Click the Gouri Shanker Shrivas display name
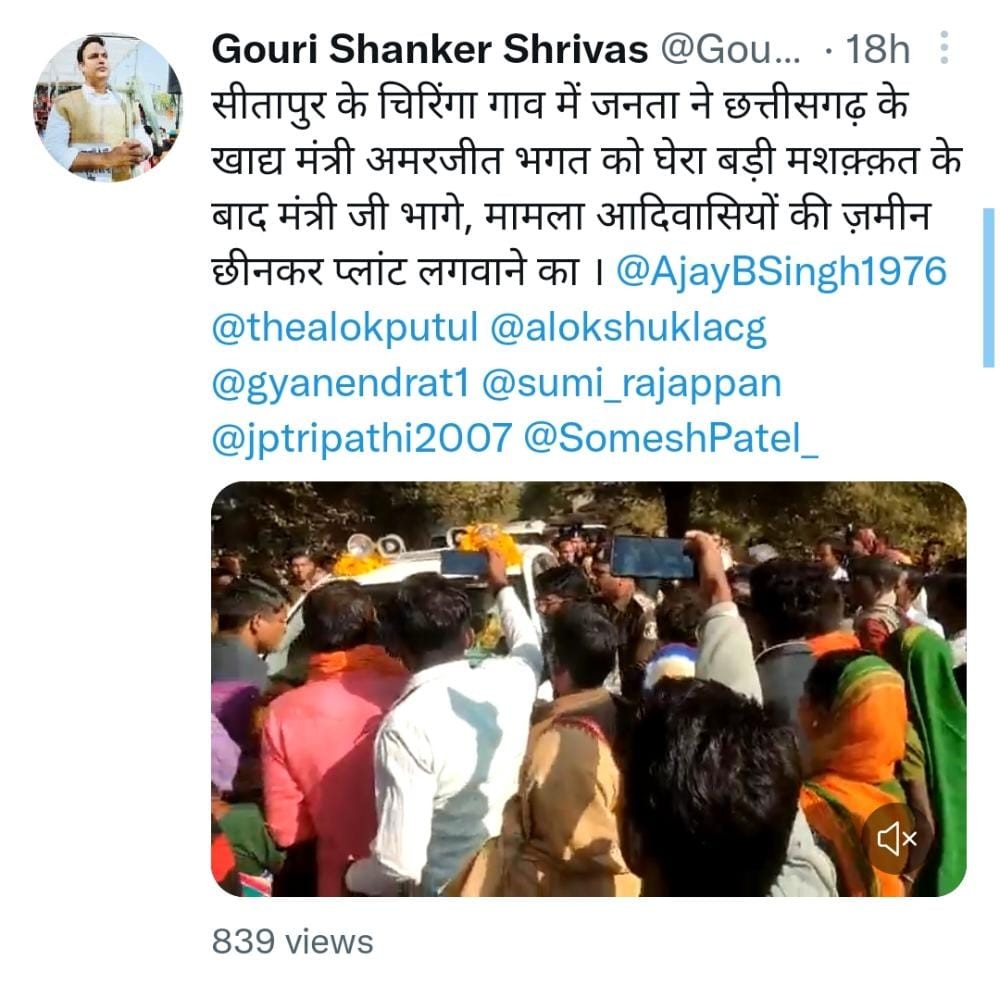Viewport: 1000px width, 985px height. click(x=430, y=49)
